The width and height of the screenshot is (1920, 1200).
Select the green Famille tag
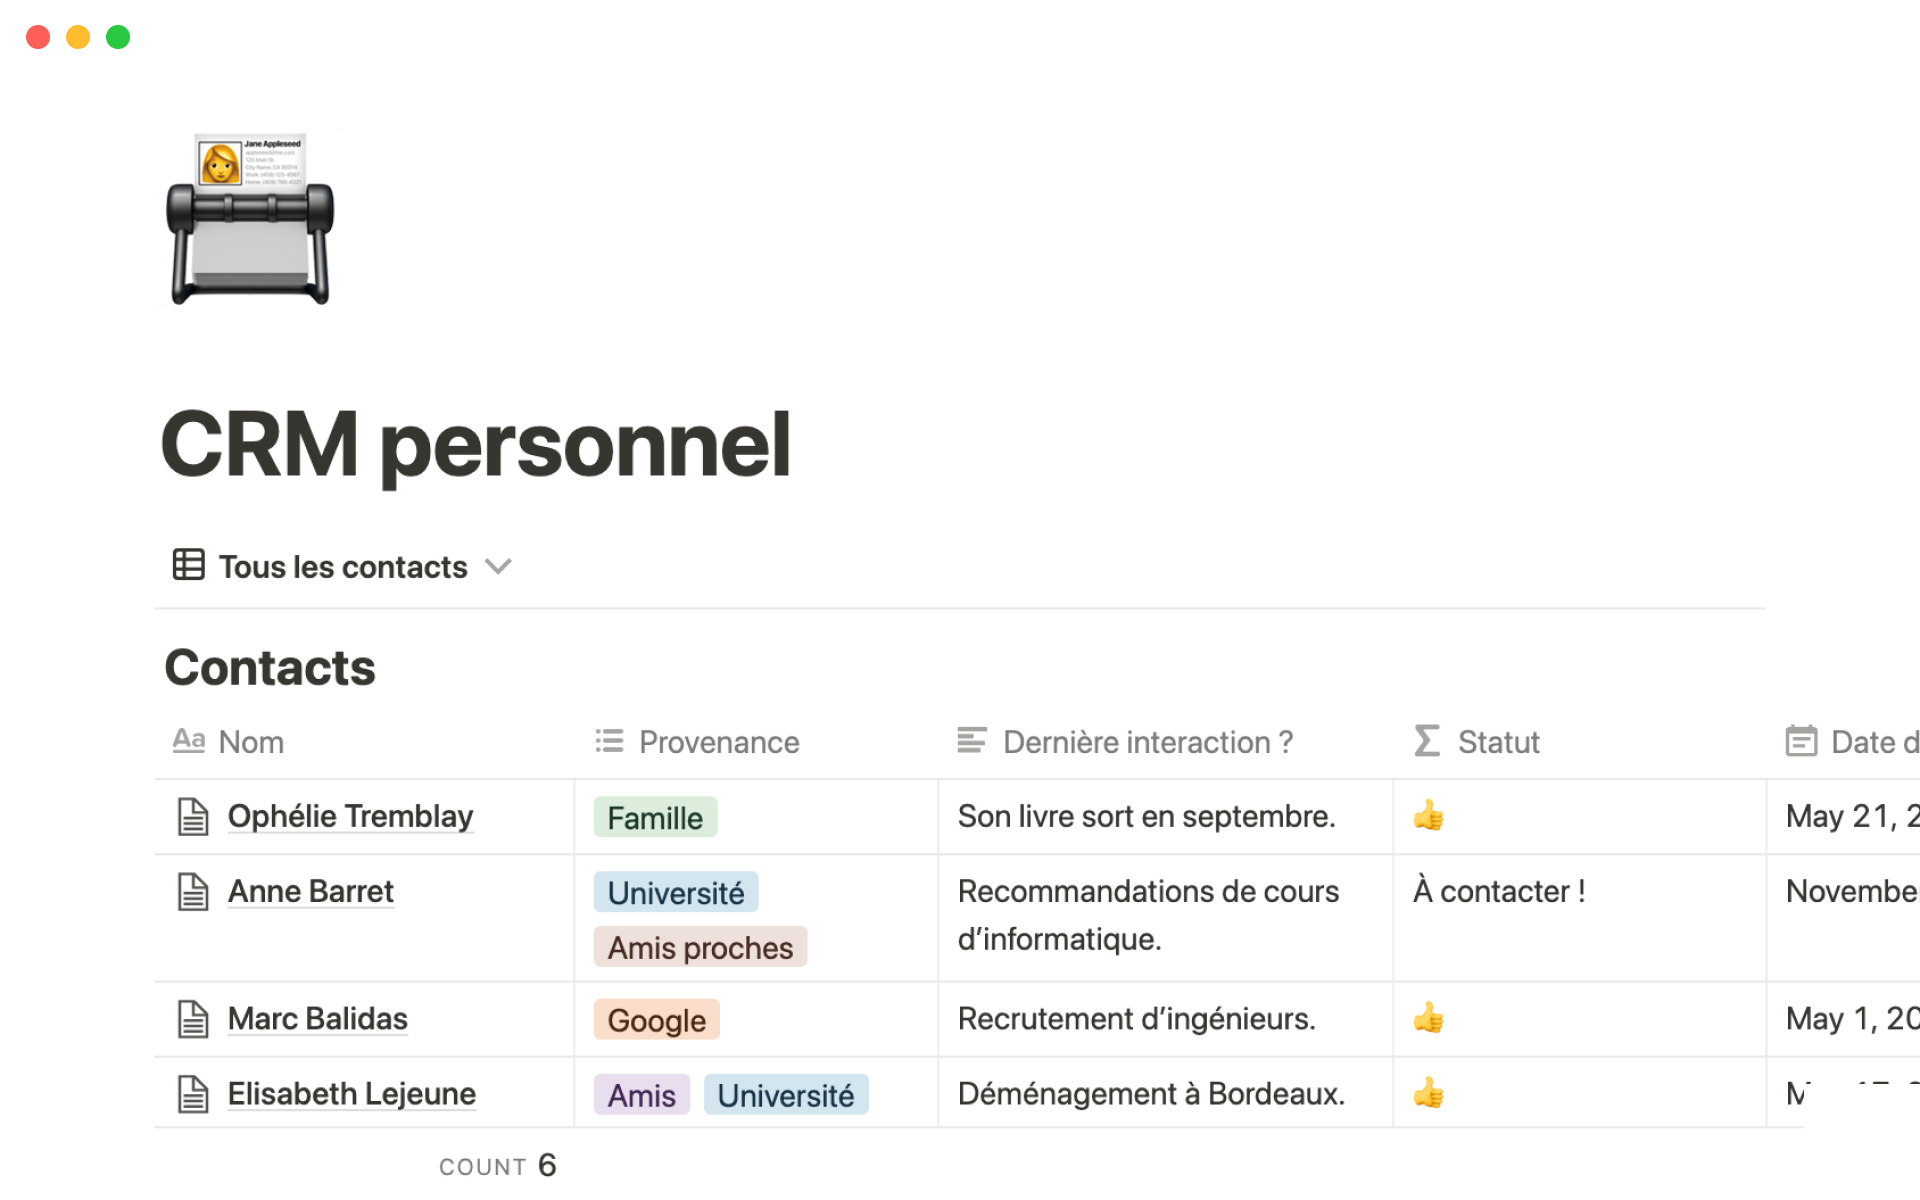coord(655,818)
